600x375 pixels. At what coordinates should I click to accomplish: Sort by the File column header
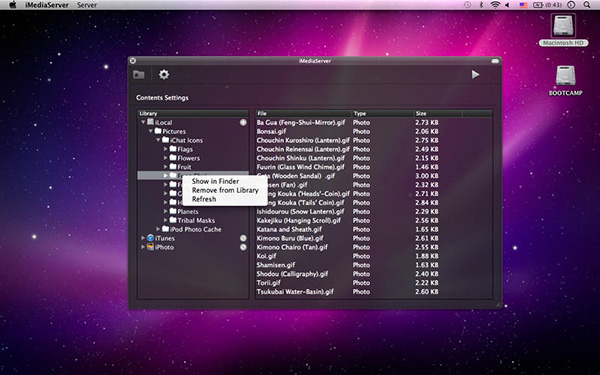tap(303, 114)
